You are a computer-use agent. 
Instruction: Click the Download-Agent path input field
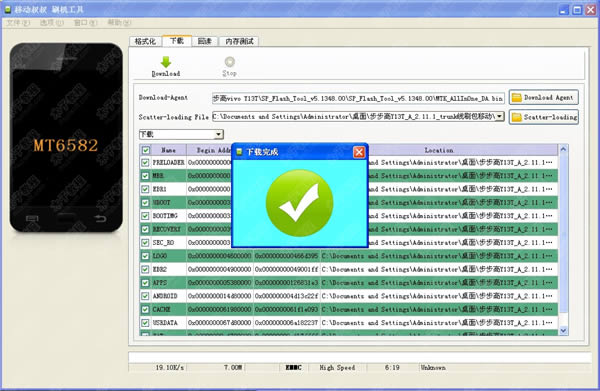358,98
